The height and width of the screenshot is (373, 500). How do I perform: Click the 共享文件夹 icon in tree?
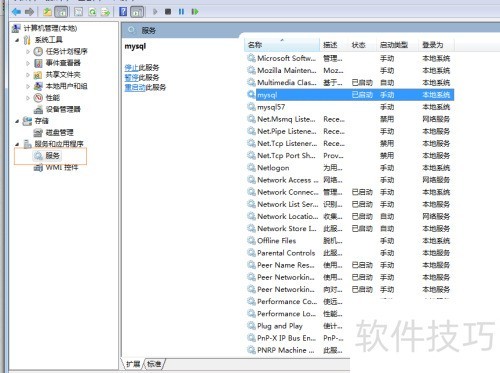(38, 75)
